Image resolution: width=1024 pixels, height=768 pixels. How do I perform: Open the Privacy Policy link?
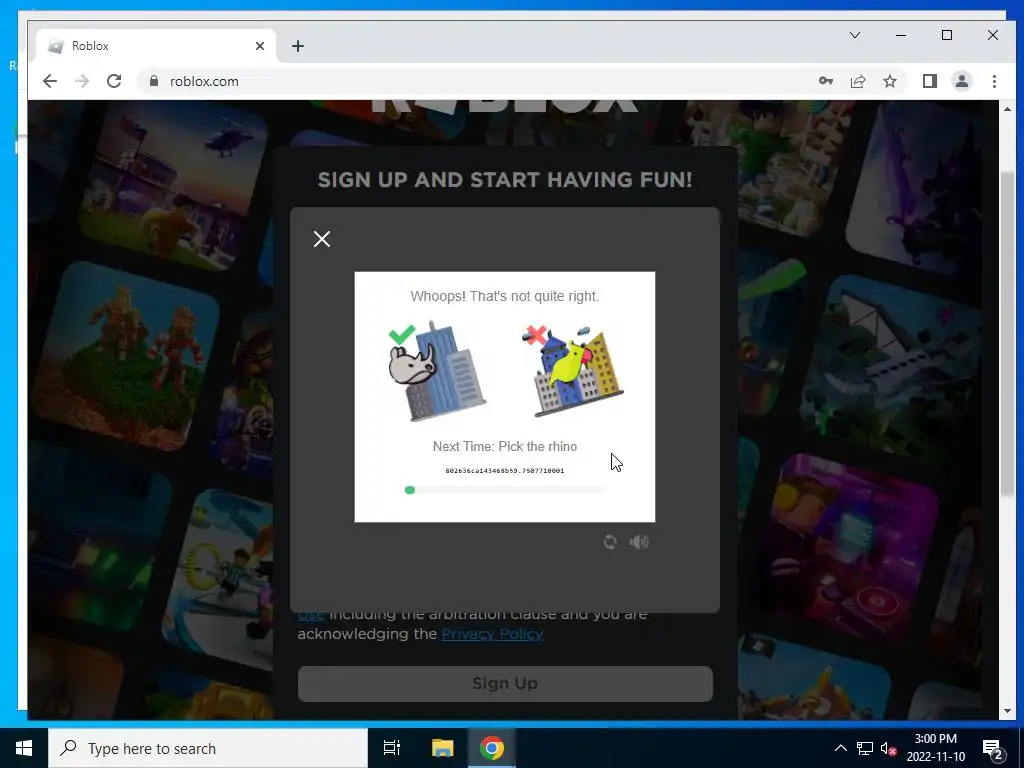492,634
